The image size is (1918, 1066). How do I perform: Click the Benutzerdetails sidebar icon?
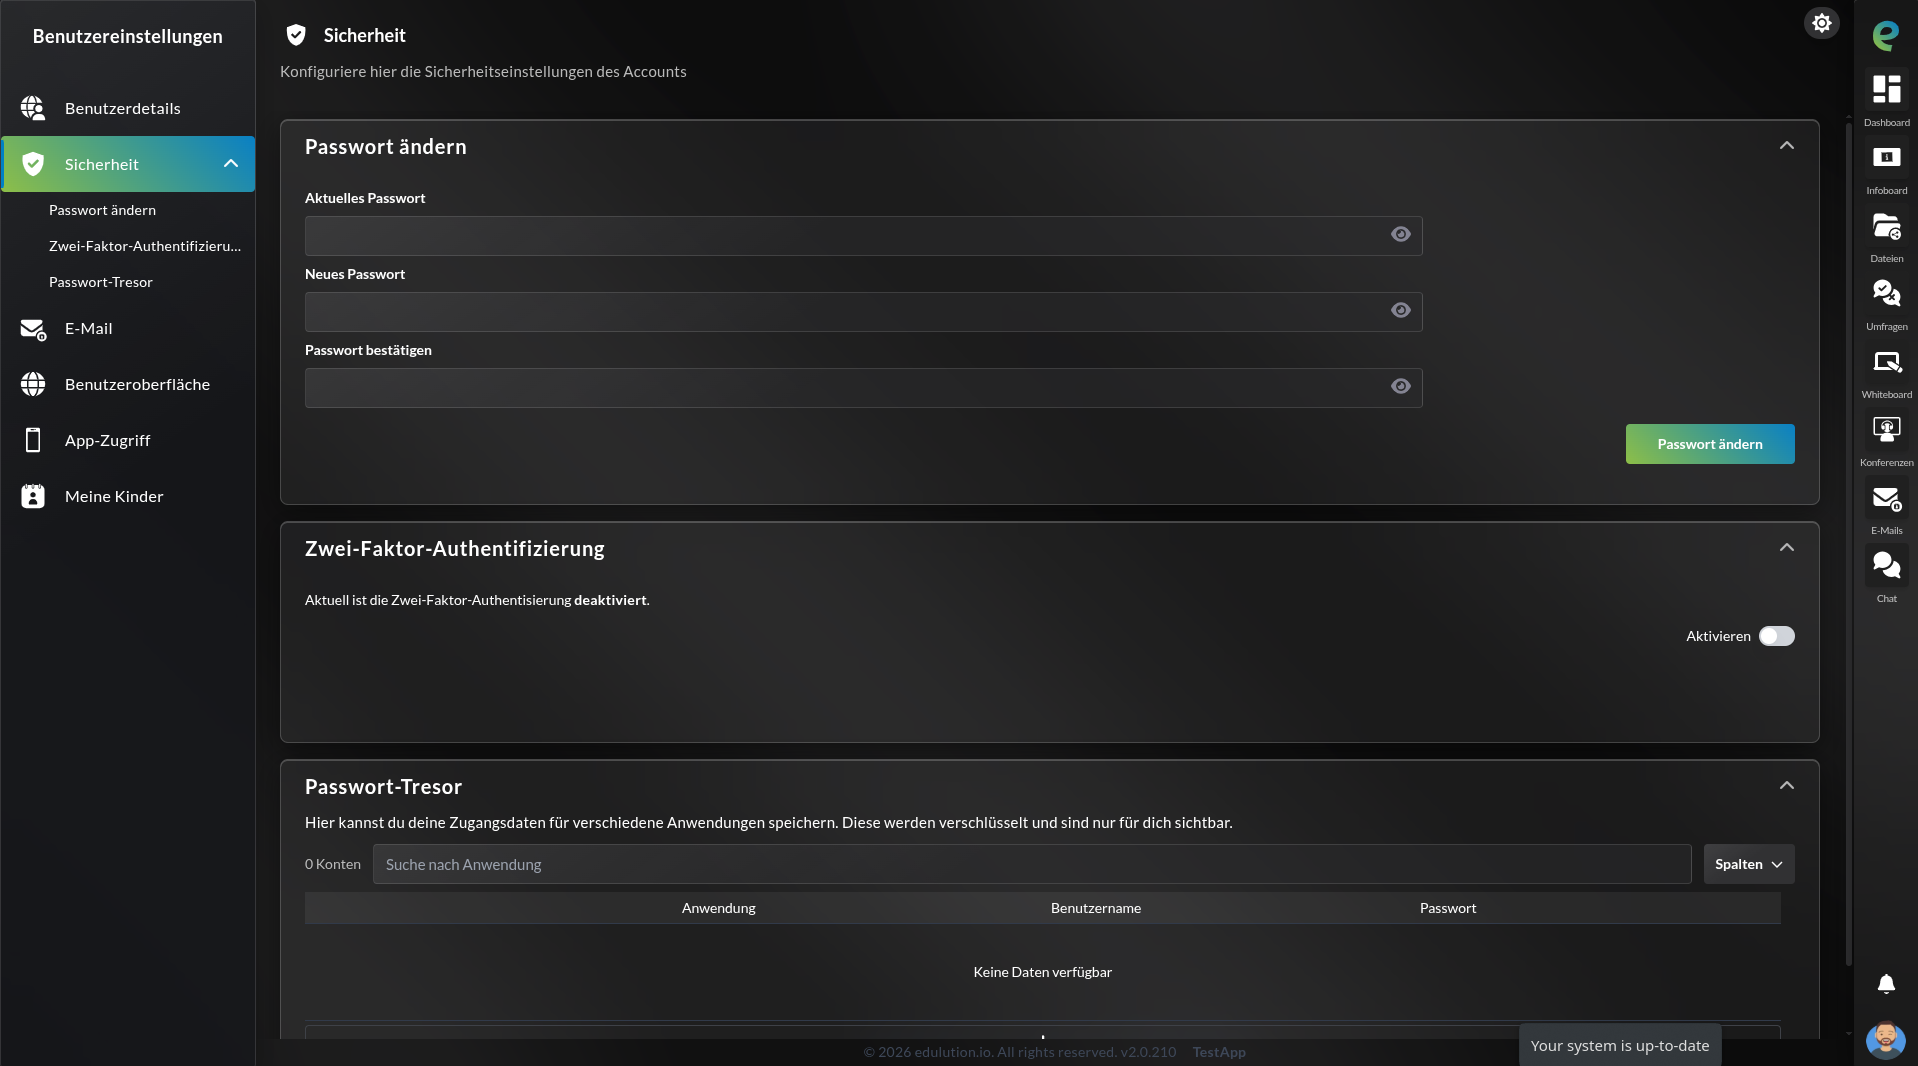click(x=33, y=108)
